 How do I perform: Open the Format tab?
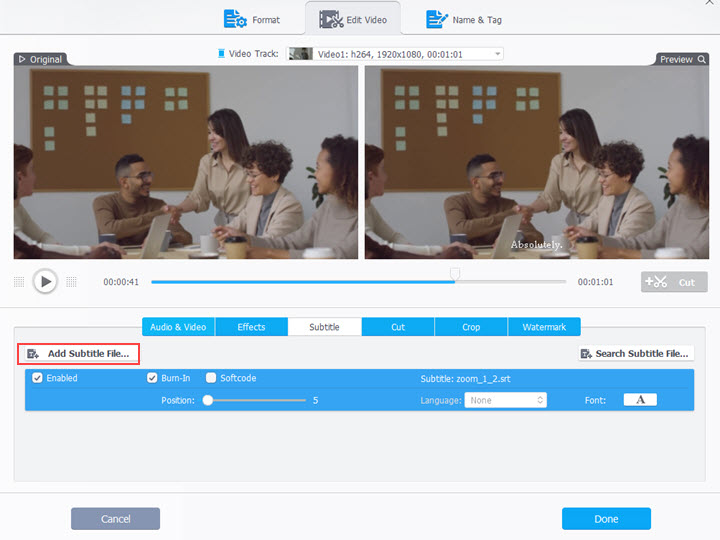point(252,20)
